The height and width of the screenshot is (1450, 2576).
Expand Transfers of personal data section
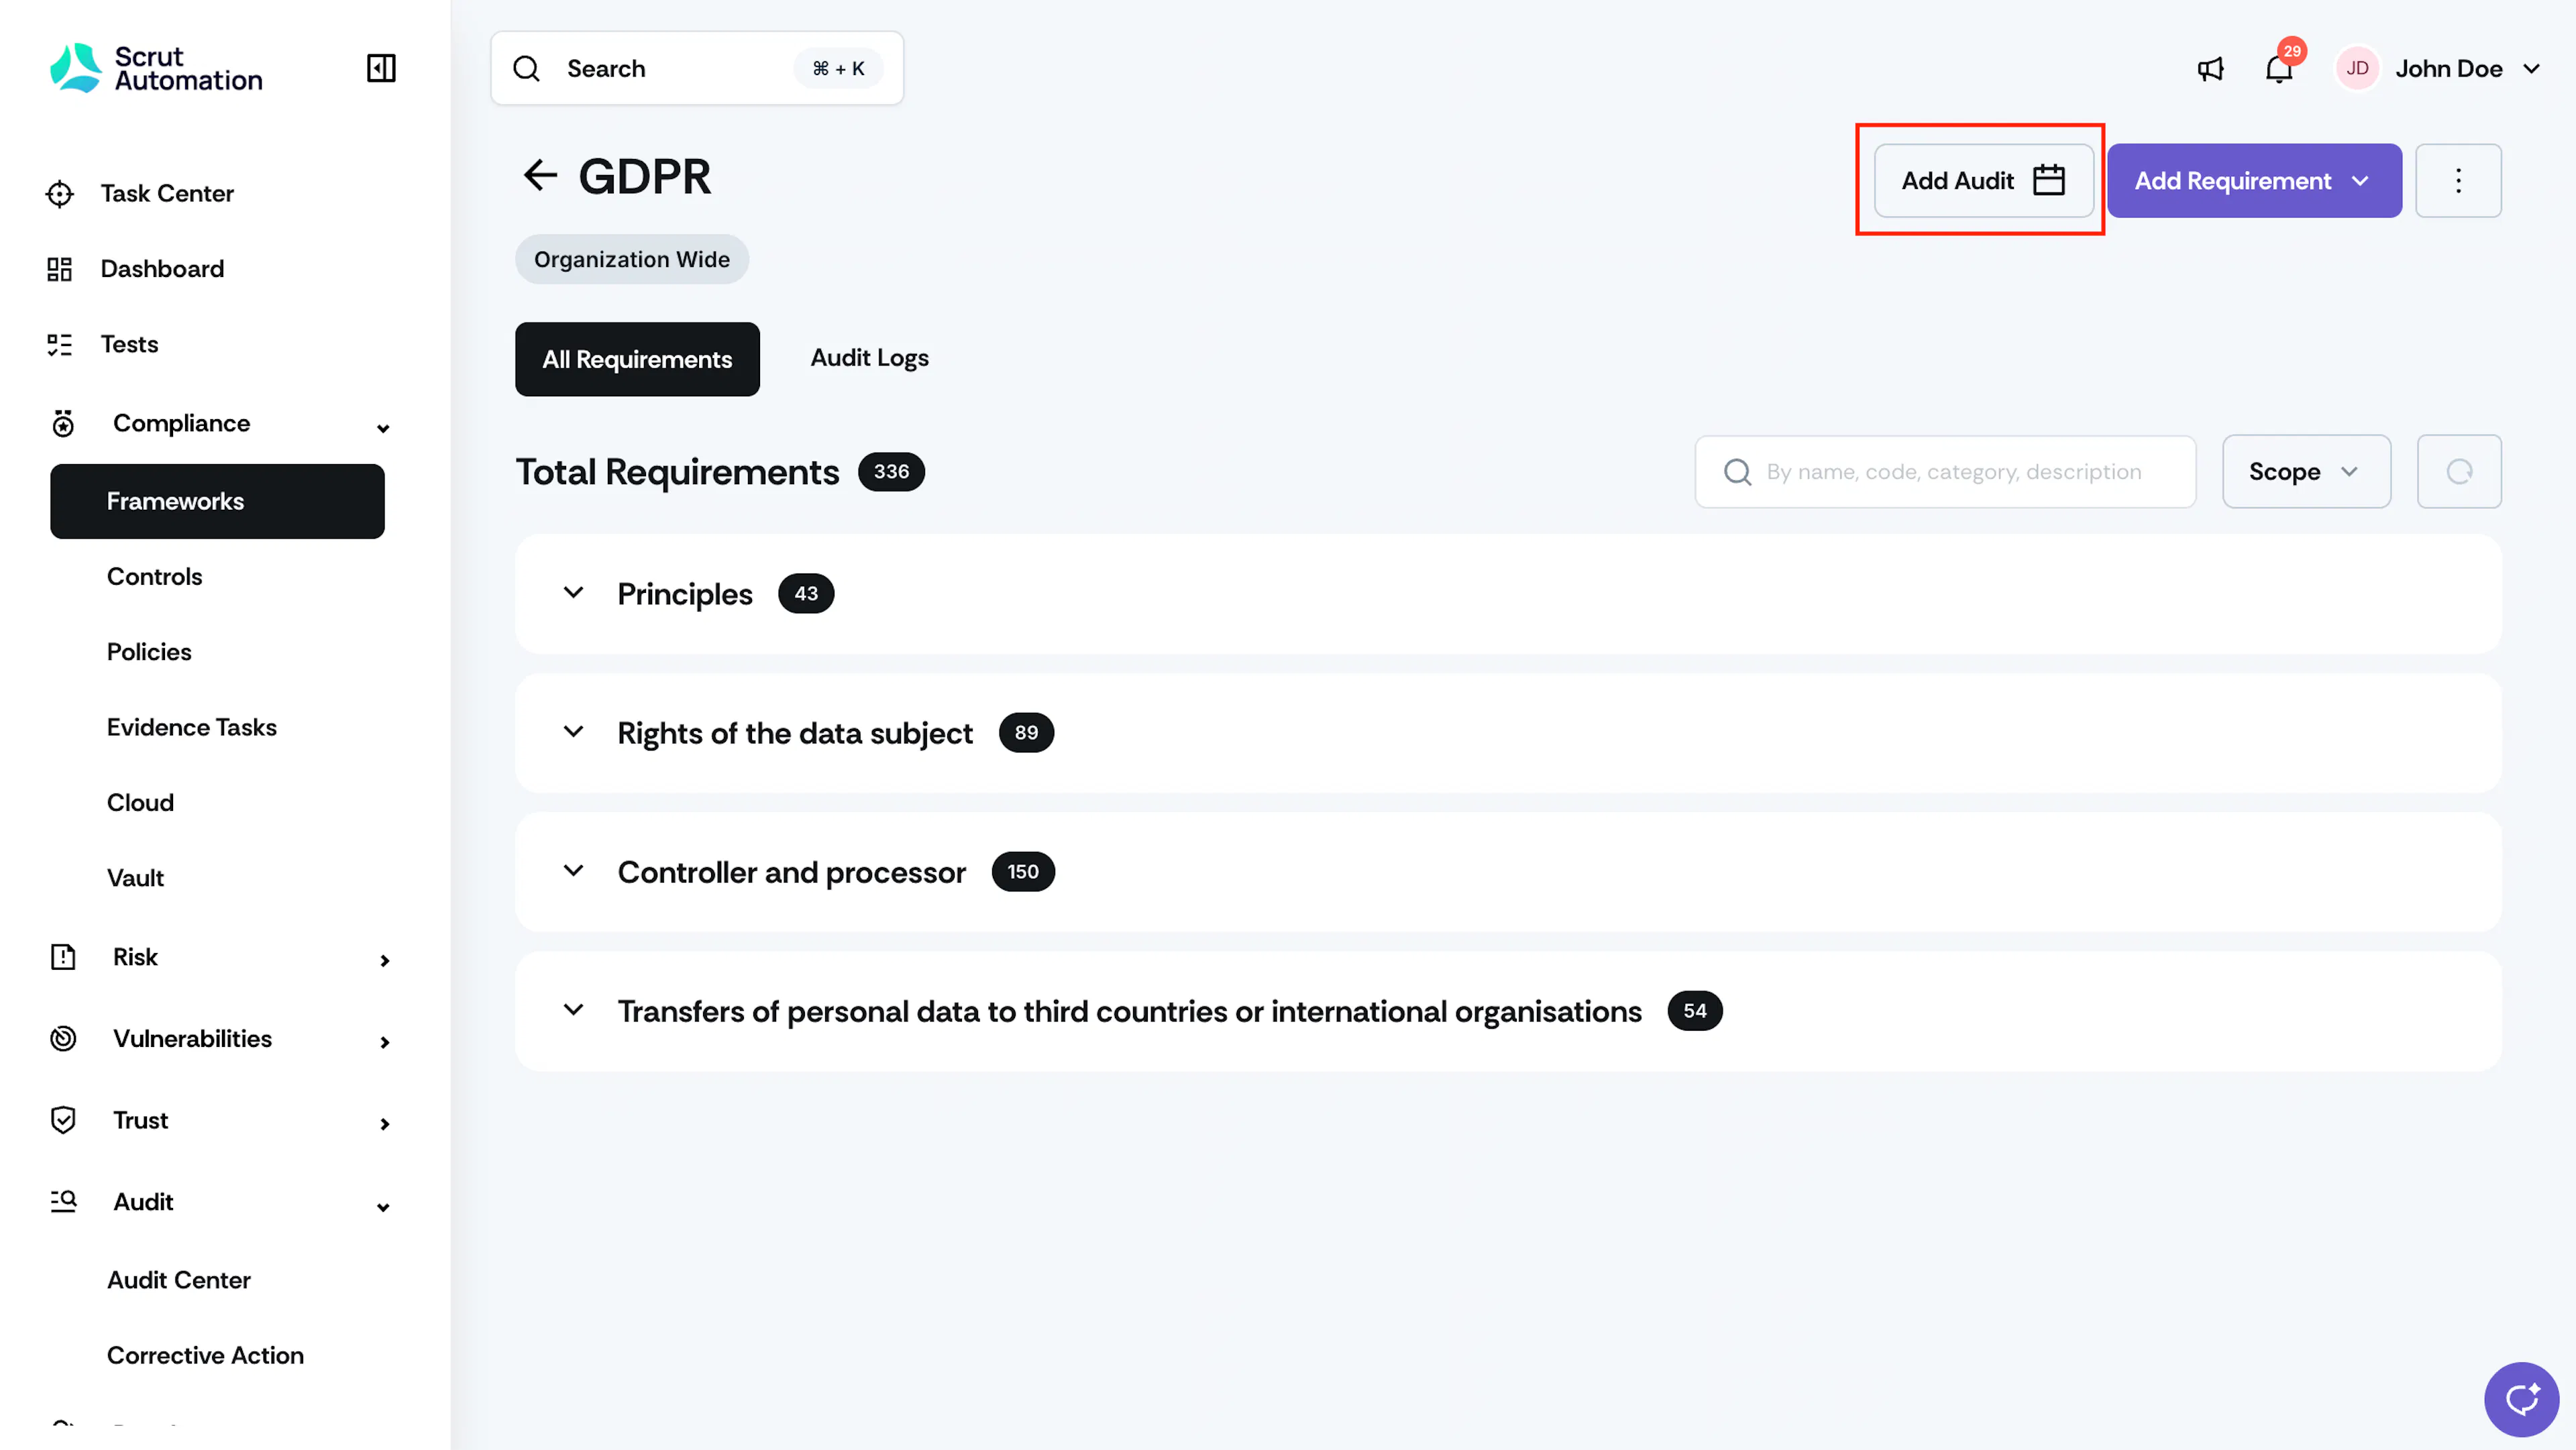[573, 1010]
